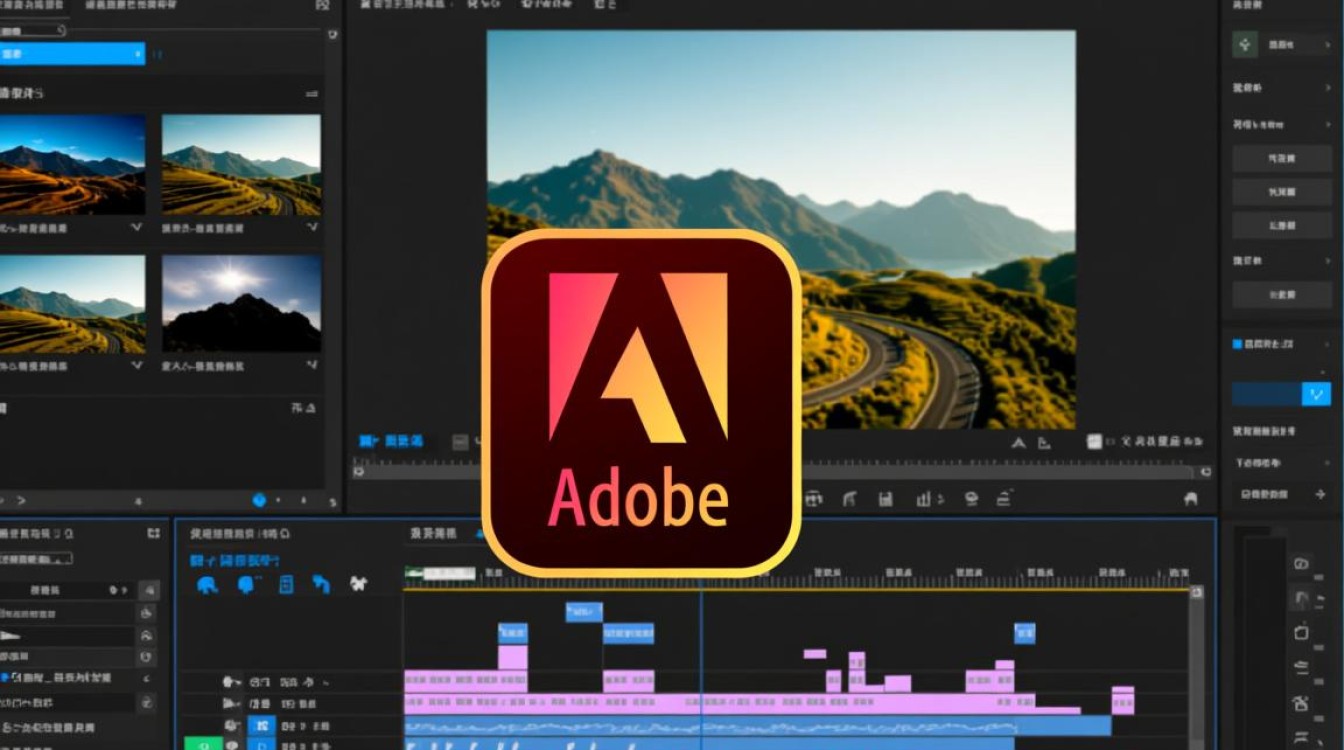Switch to the first tab of the timeline panel

pyautogui.click(x=240, y=534)
